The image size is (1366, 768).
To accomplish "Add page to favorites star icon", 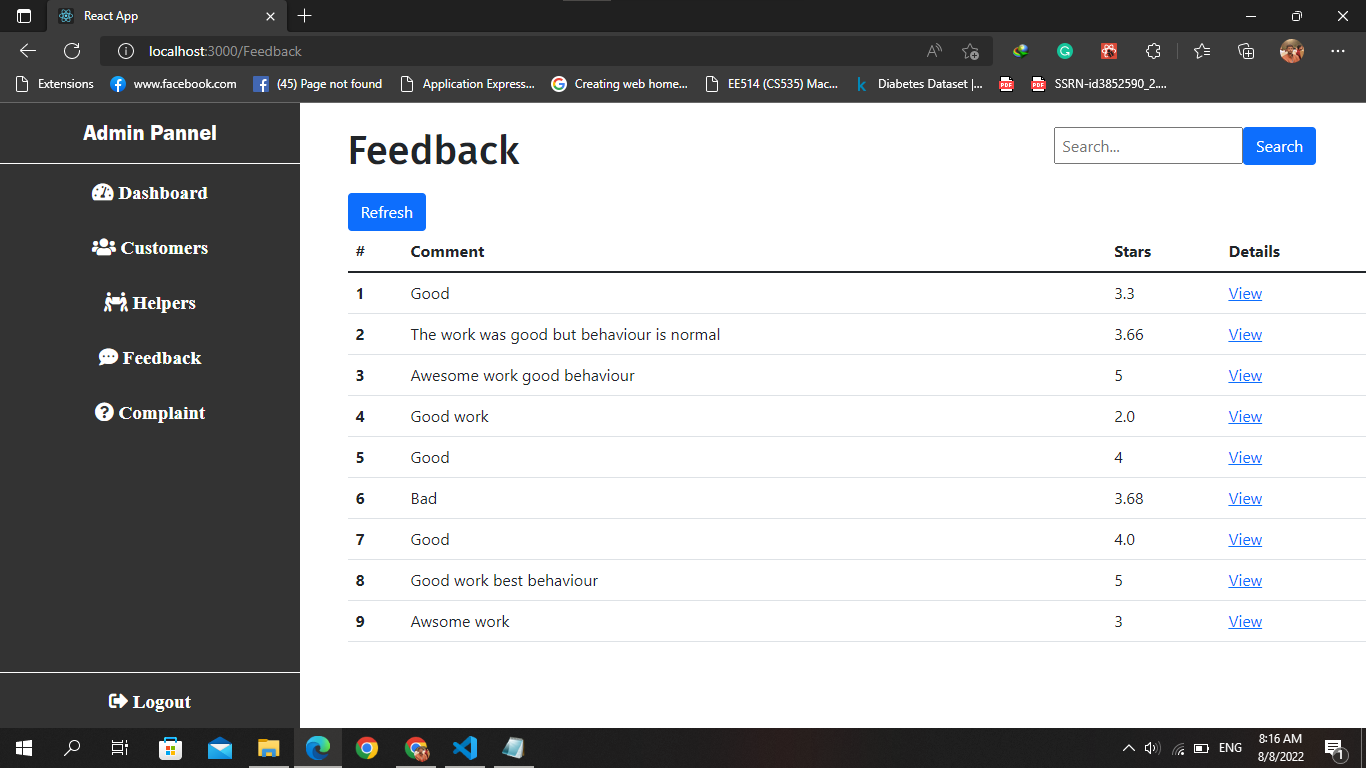I will (x=970, y=51).
